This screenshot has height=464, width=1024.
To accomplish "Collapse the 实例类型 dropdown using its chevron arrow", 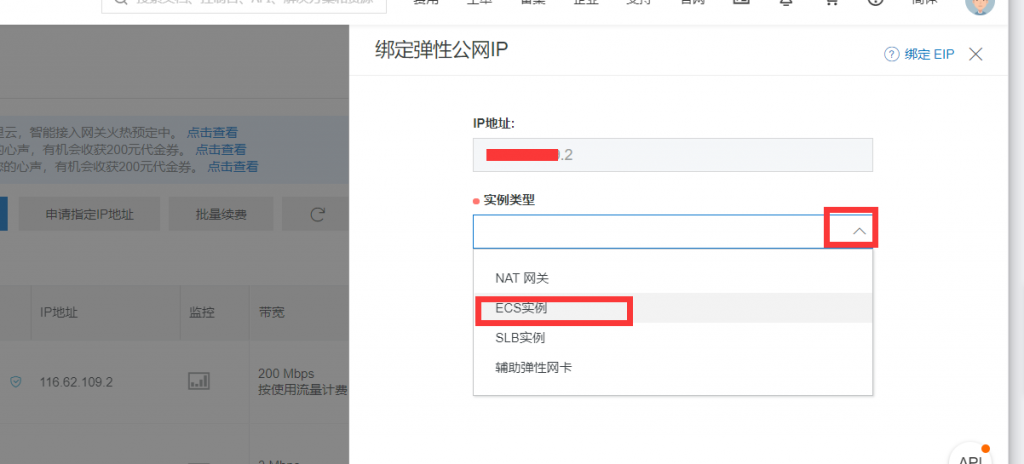I will 859,231.
